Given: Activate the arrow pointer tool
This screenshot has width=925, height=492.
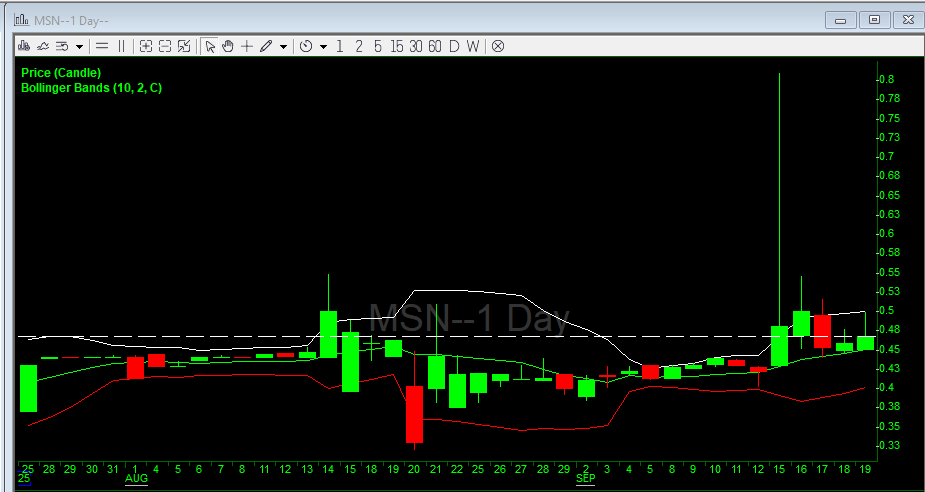Looking at the screenshot, I should (x=210, y=46).
